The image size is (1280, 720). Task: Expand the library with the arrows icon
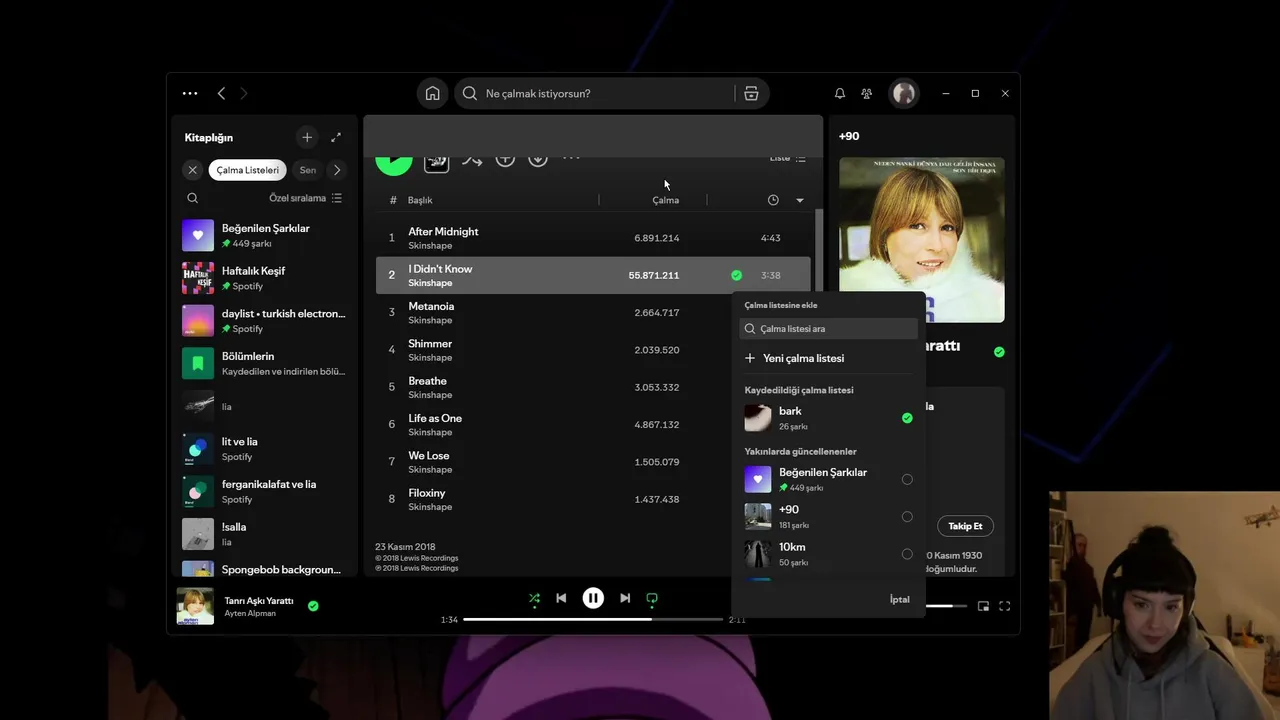coord(336,137)
